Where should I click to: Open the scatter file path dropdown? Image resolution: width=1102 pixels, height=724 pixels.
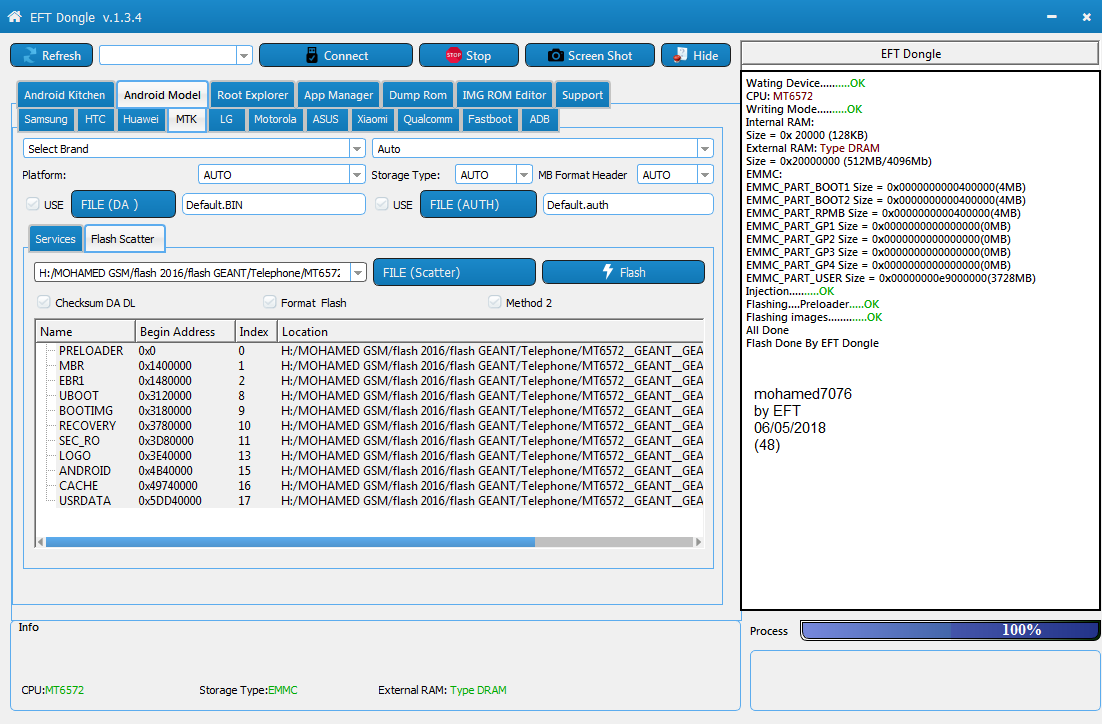[x=358, y=273]
